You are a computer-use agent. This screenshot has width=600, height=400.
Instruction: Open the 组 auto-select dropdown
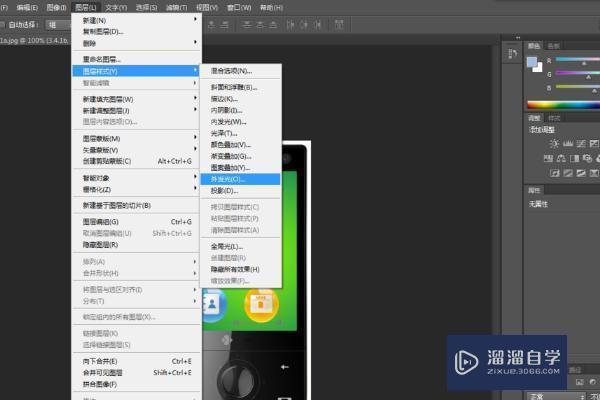pos(58,25)
